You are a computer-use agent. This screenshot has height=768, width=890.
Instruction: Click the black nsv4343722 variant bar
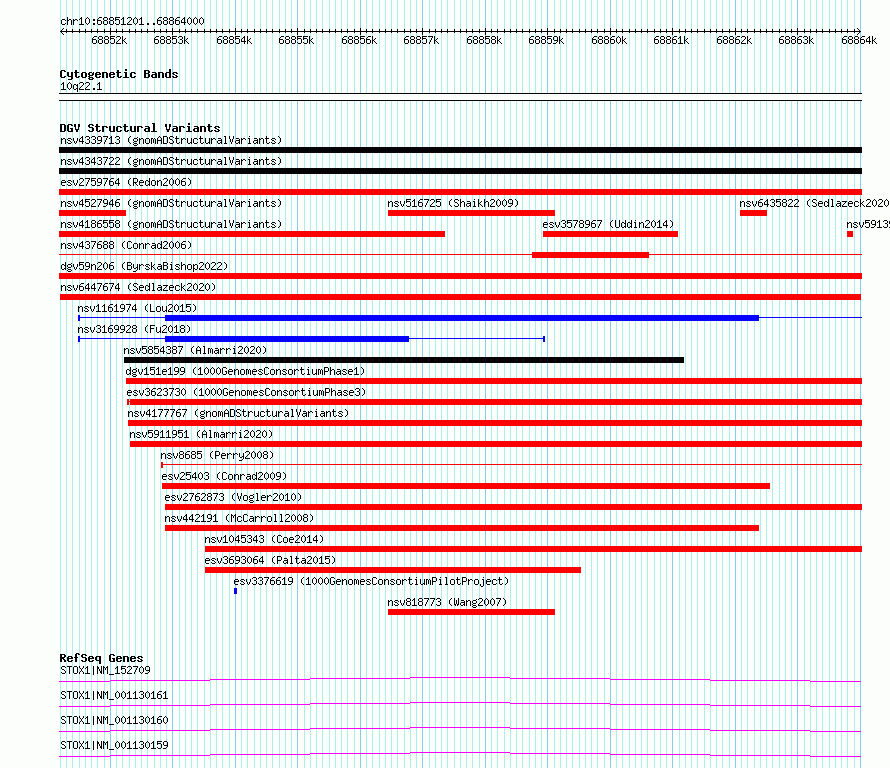(460, 171)
